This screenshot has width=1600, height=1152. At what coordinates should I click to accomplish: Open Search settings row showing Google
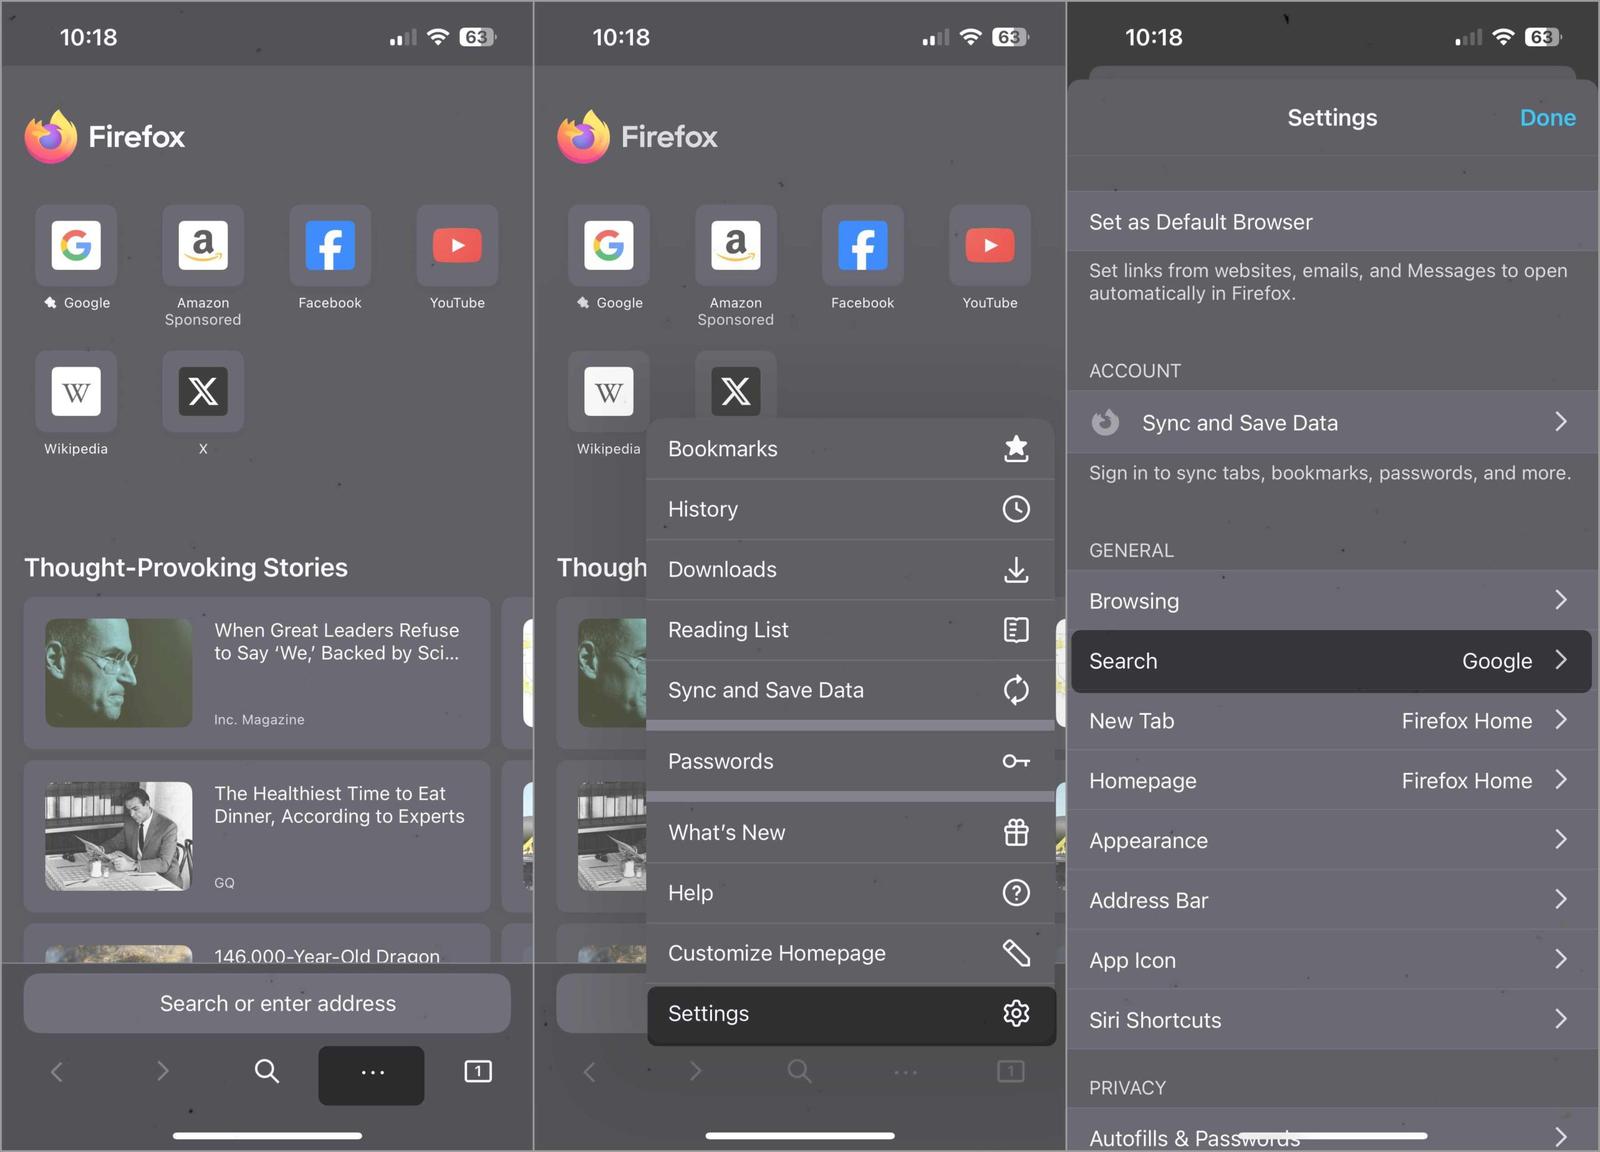coord(1331,661)
